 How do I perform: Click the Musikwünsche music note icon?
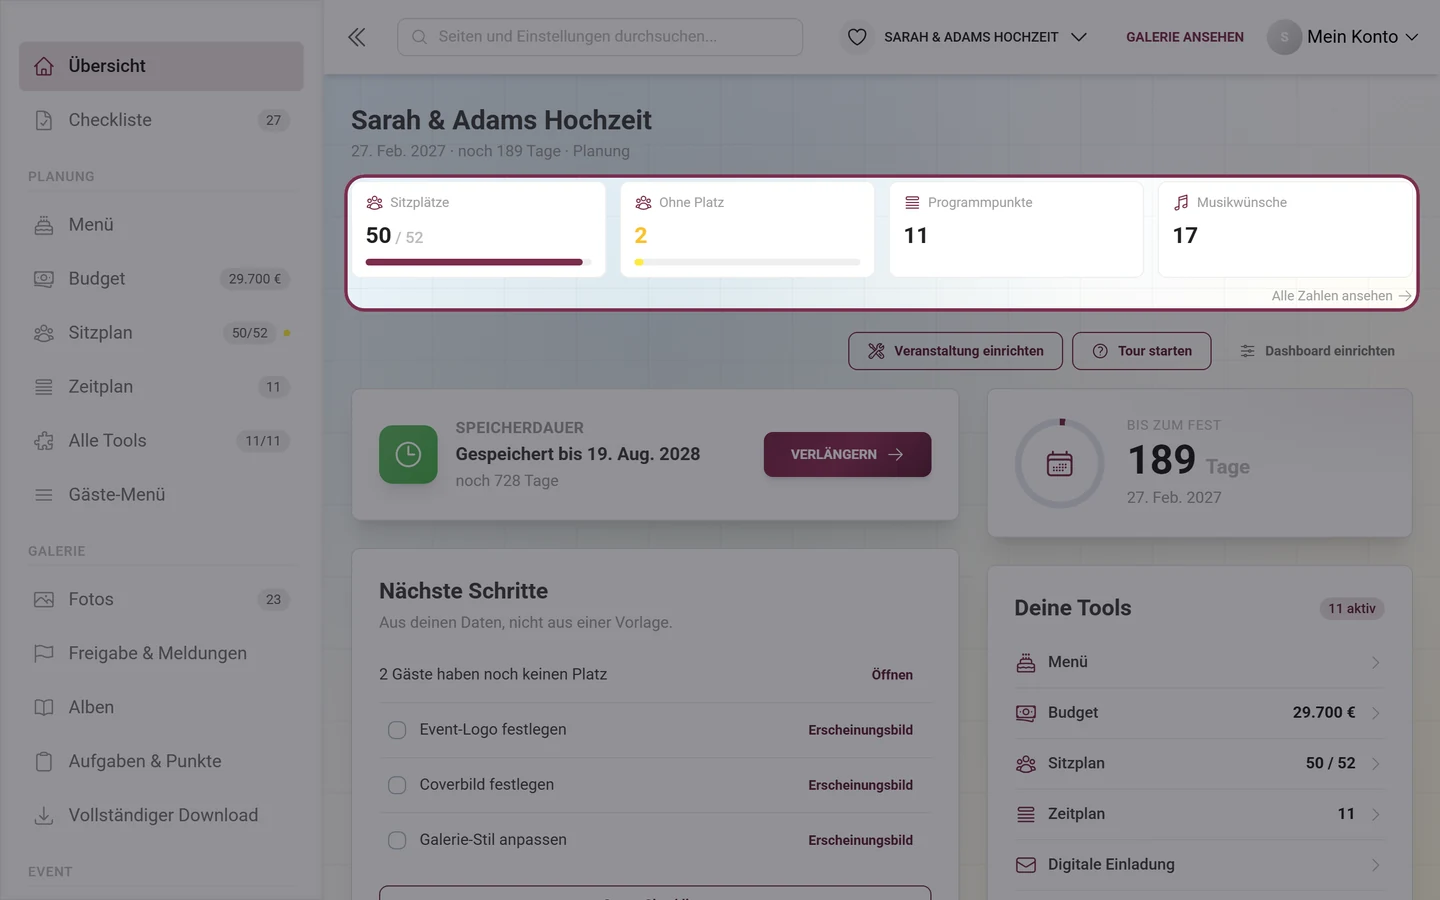(x=1181, y=202)
